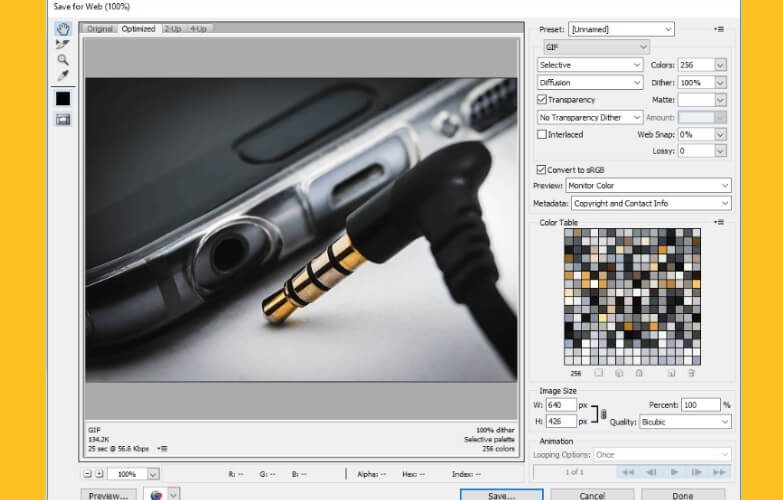
Task: Open the Looping Options dropdown
Action: (662, 455)
